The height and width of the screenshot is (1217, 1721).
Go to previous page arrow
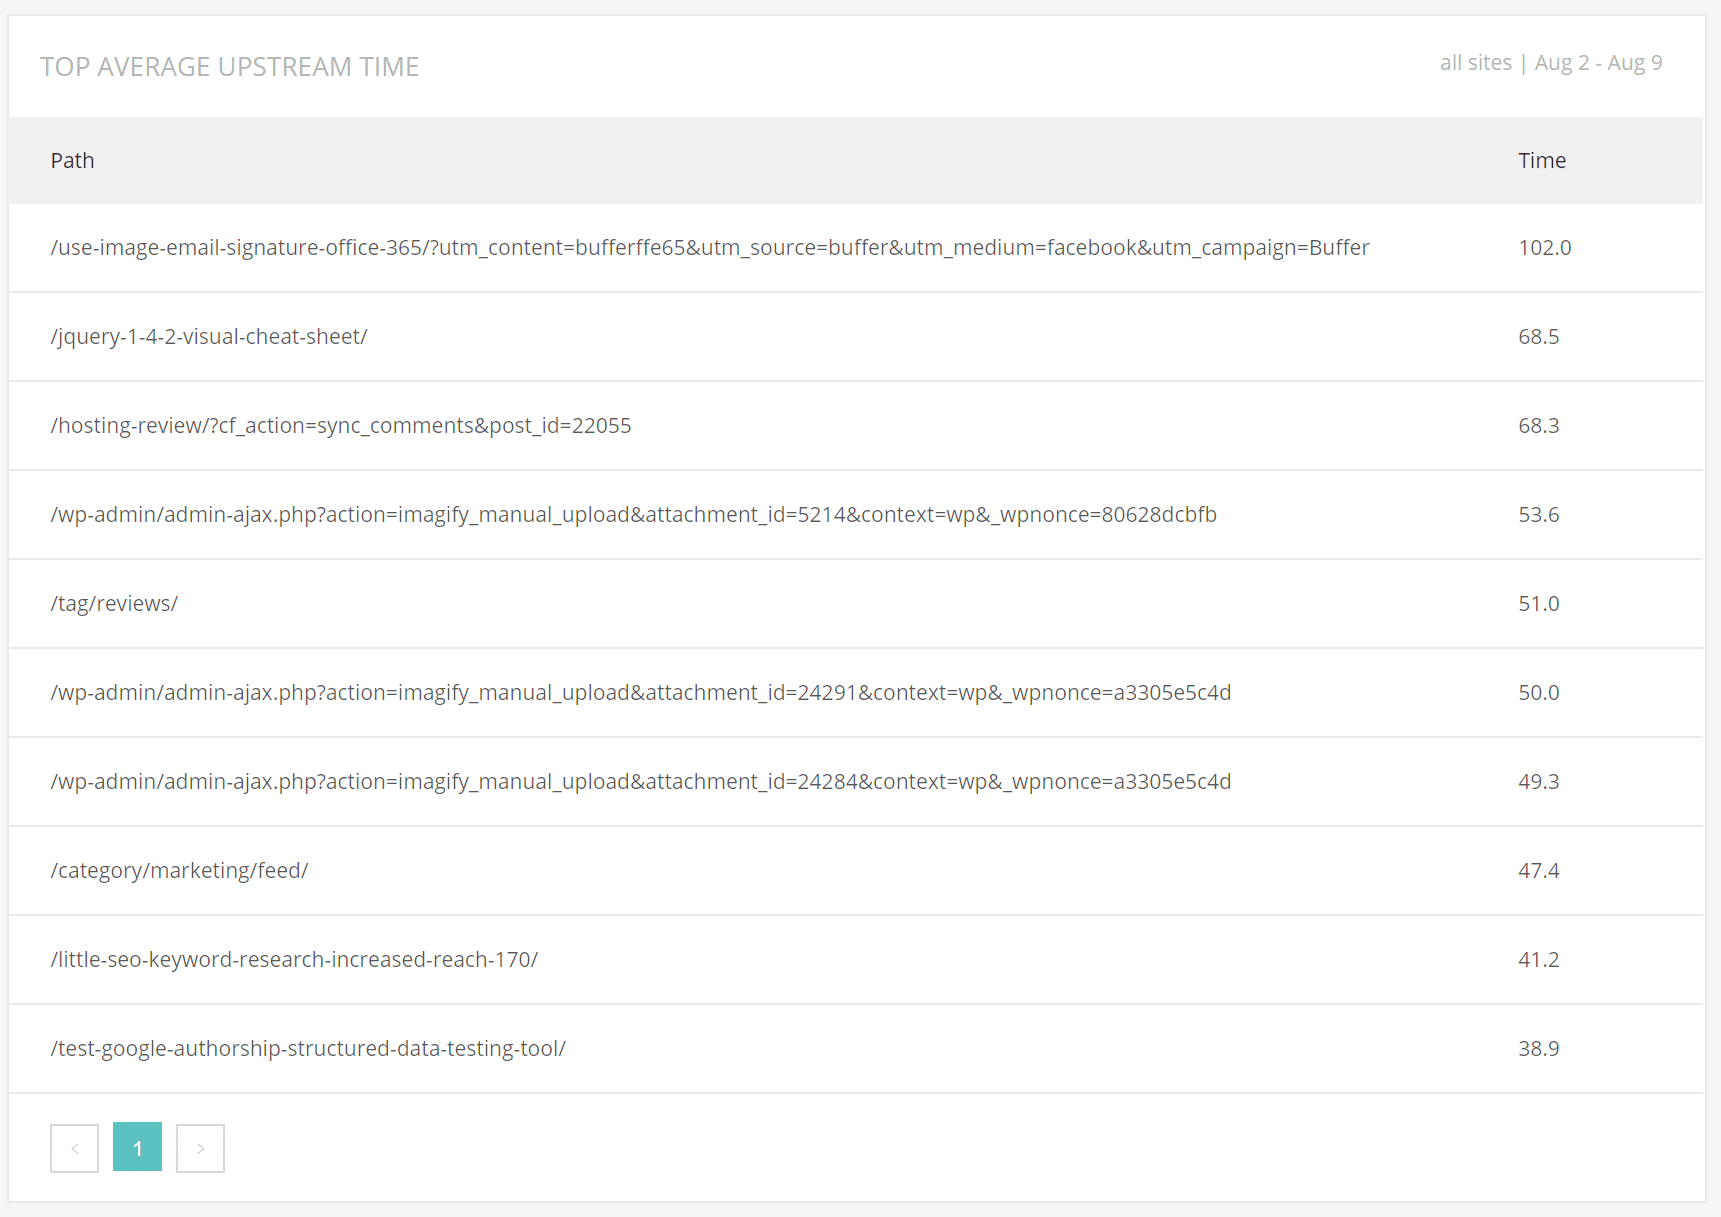74,1148
